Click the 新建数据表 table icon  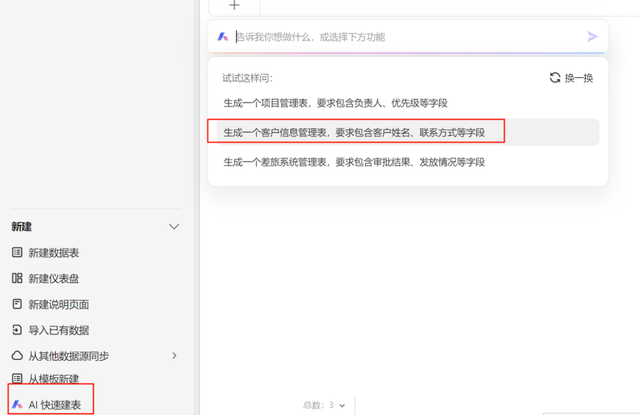[x=17, y=252]
